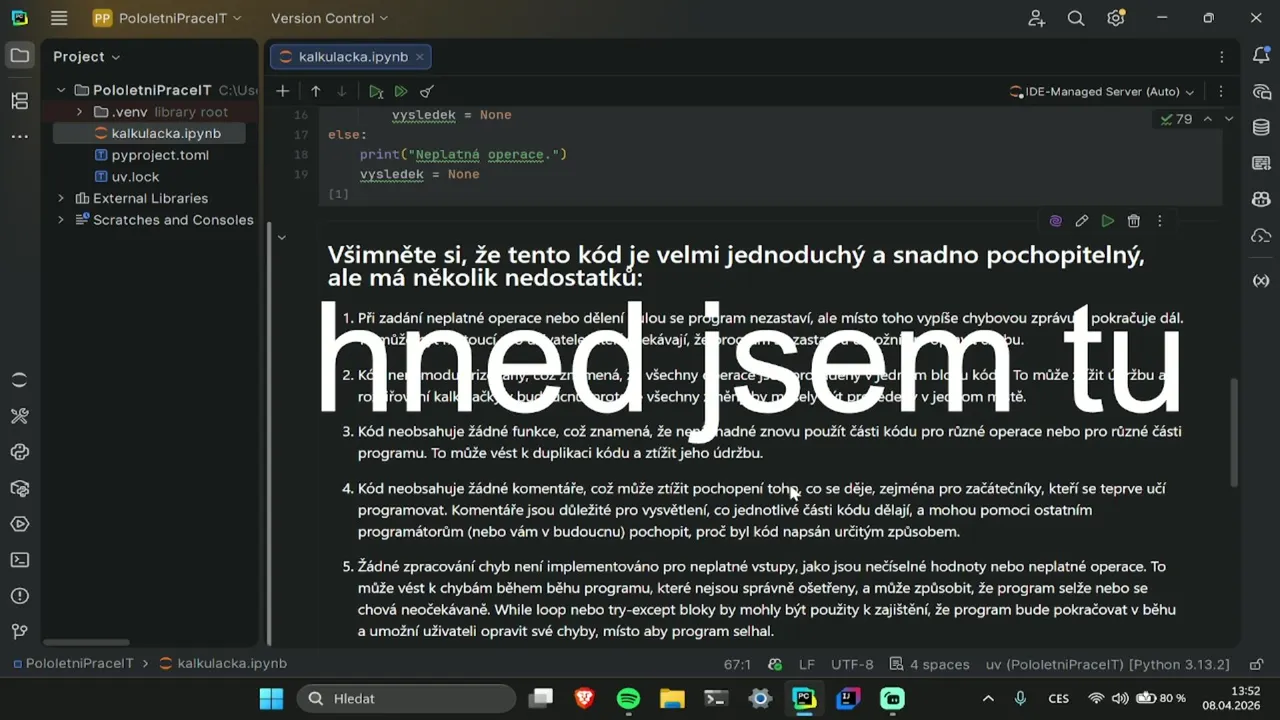1280x720 pixels.
Task: Run all cells in the notebook
Action: 401,91
